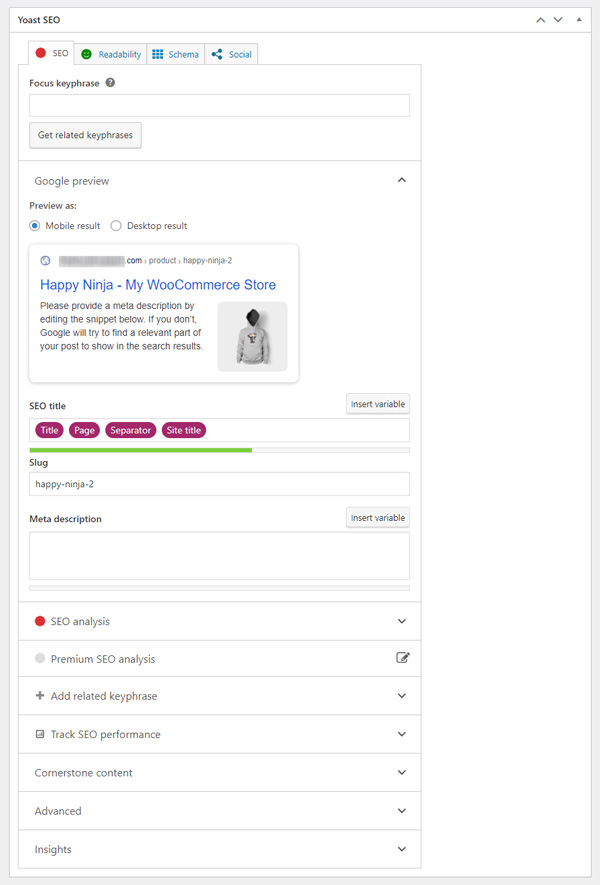Screen dimensions: 600x885
Task: Click the globe favicon in the Google preview
Action: click(45, 260)
